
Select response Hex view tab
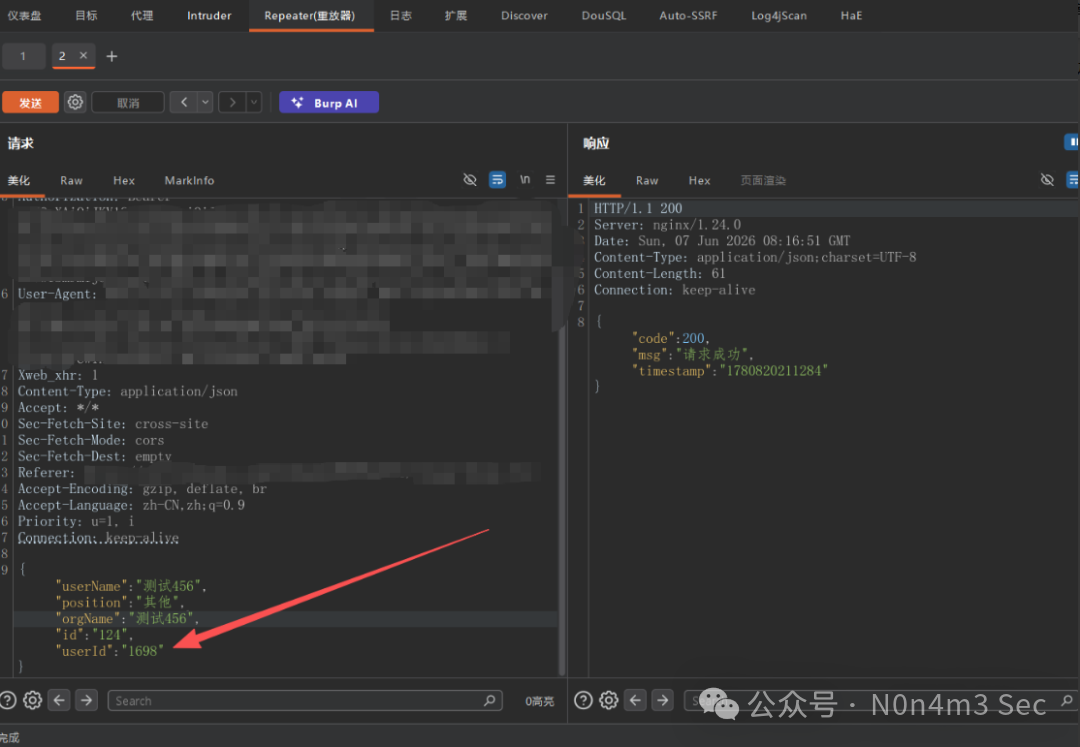(699, 180)
